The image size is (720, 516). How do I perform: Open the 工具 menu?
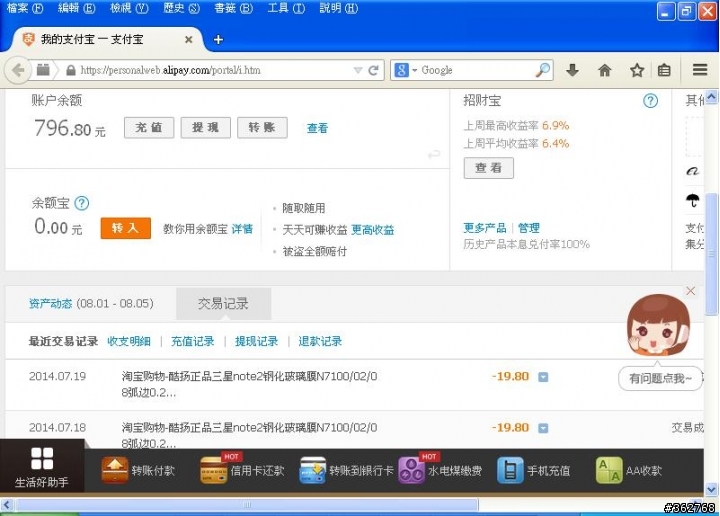(x=286, y=8)
